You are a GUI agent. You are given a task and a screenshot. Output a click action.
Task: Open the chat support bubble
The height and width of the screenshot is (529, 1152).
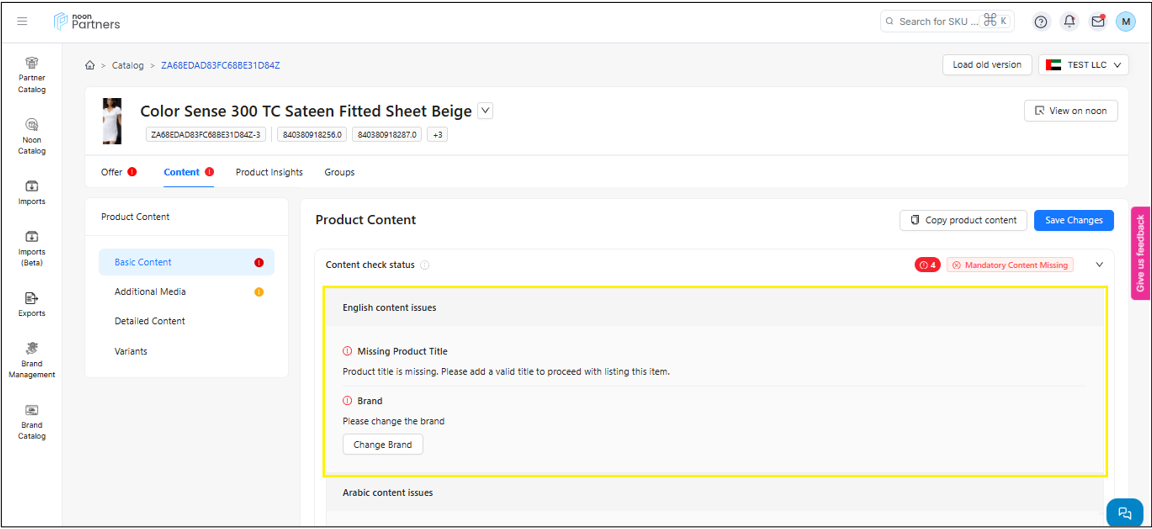pyautogui.click(x=1125, y=512)
